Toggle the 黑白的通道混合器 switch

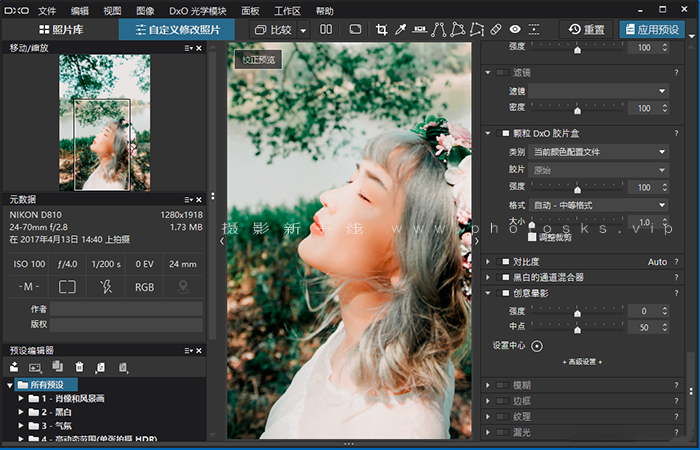pos(503,277)
